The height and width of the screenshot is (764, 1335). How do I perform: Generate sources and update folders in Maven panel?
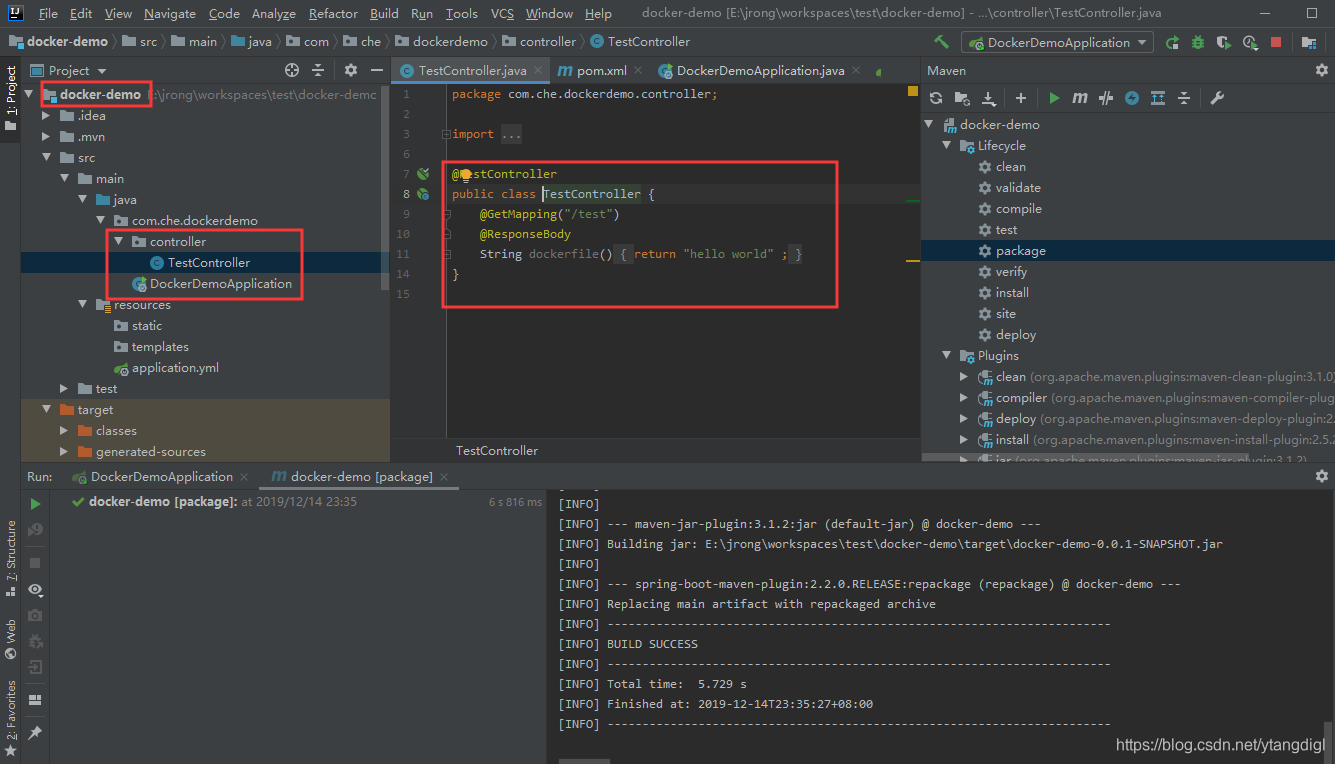[x=962, y=98]
